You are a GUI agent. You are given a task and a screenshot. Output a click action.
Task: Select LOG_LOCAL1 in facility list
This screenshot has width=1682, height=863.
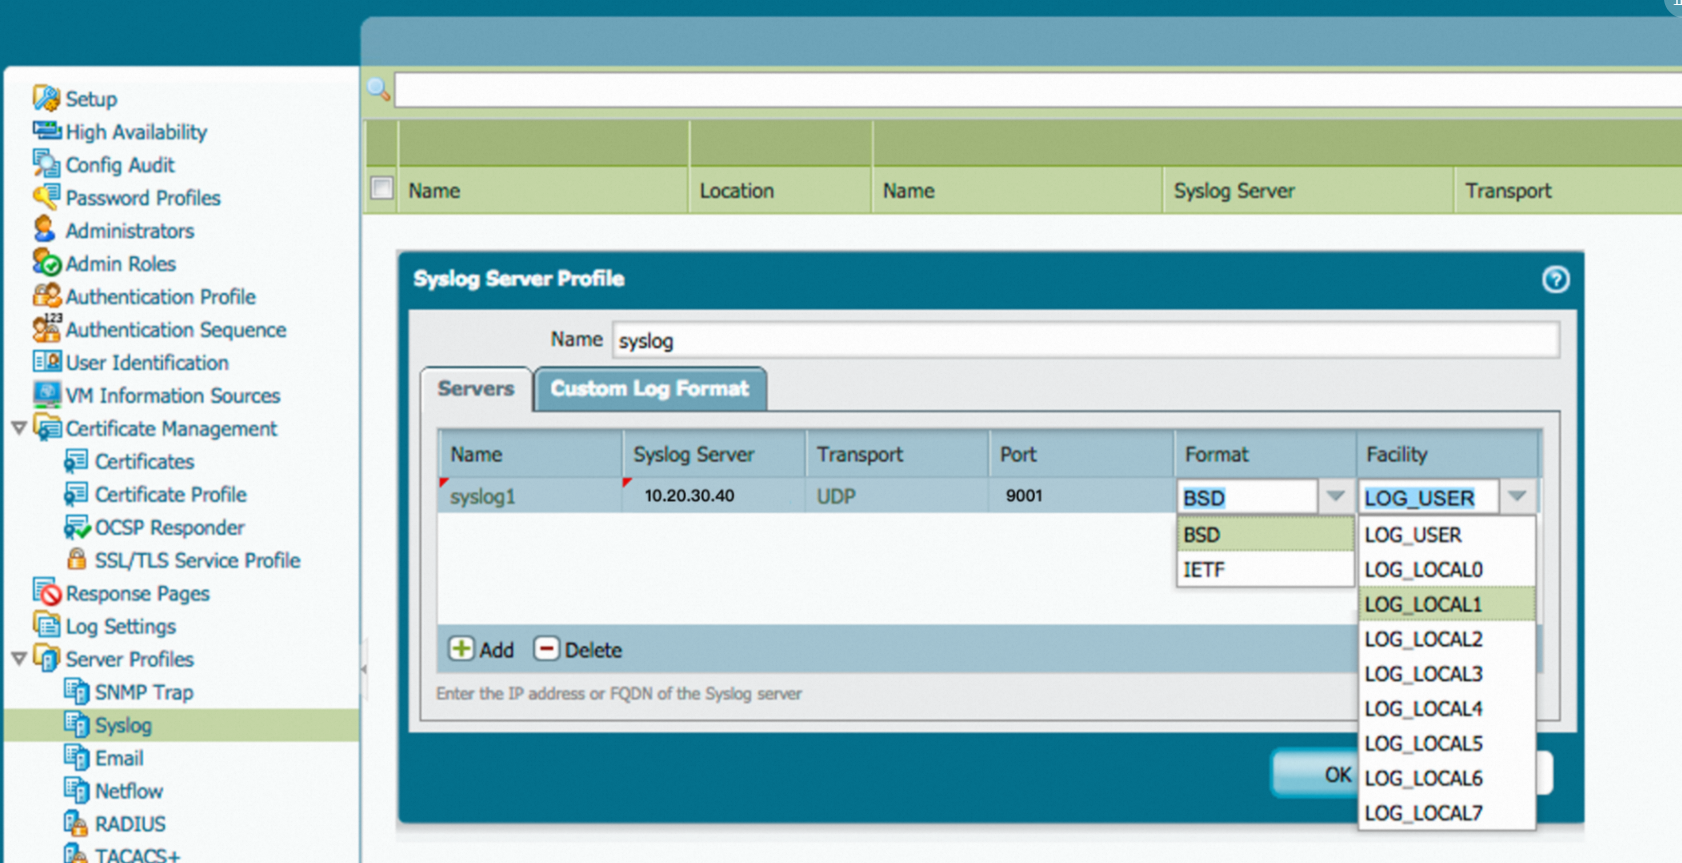point(1446,604)
